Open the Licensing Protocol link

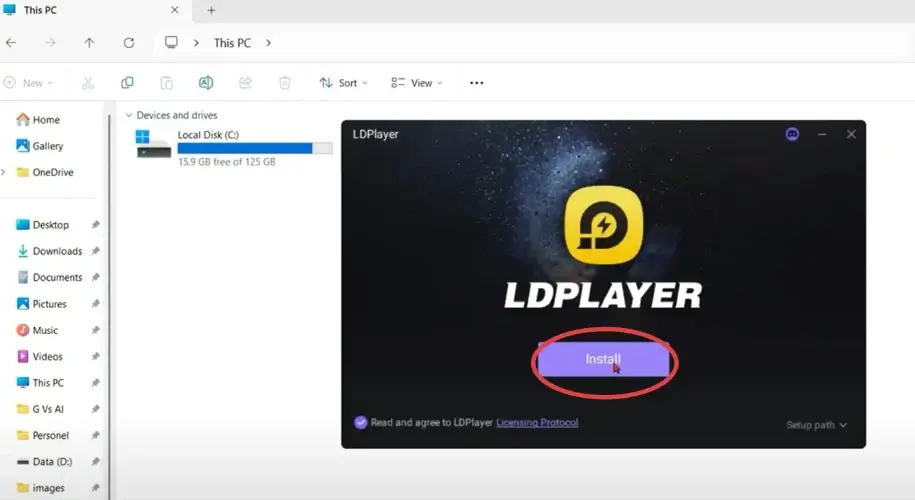click(x=537, y=423)
